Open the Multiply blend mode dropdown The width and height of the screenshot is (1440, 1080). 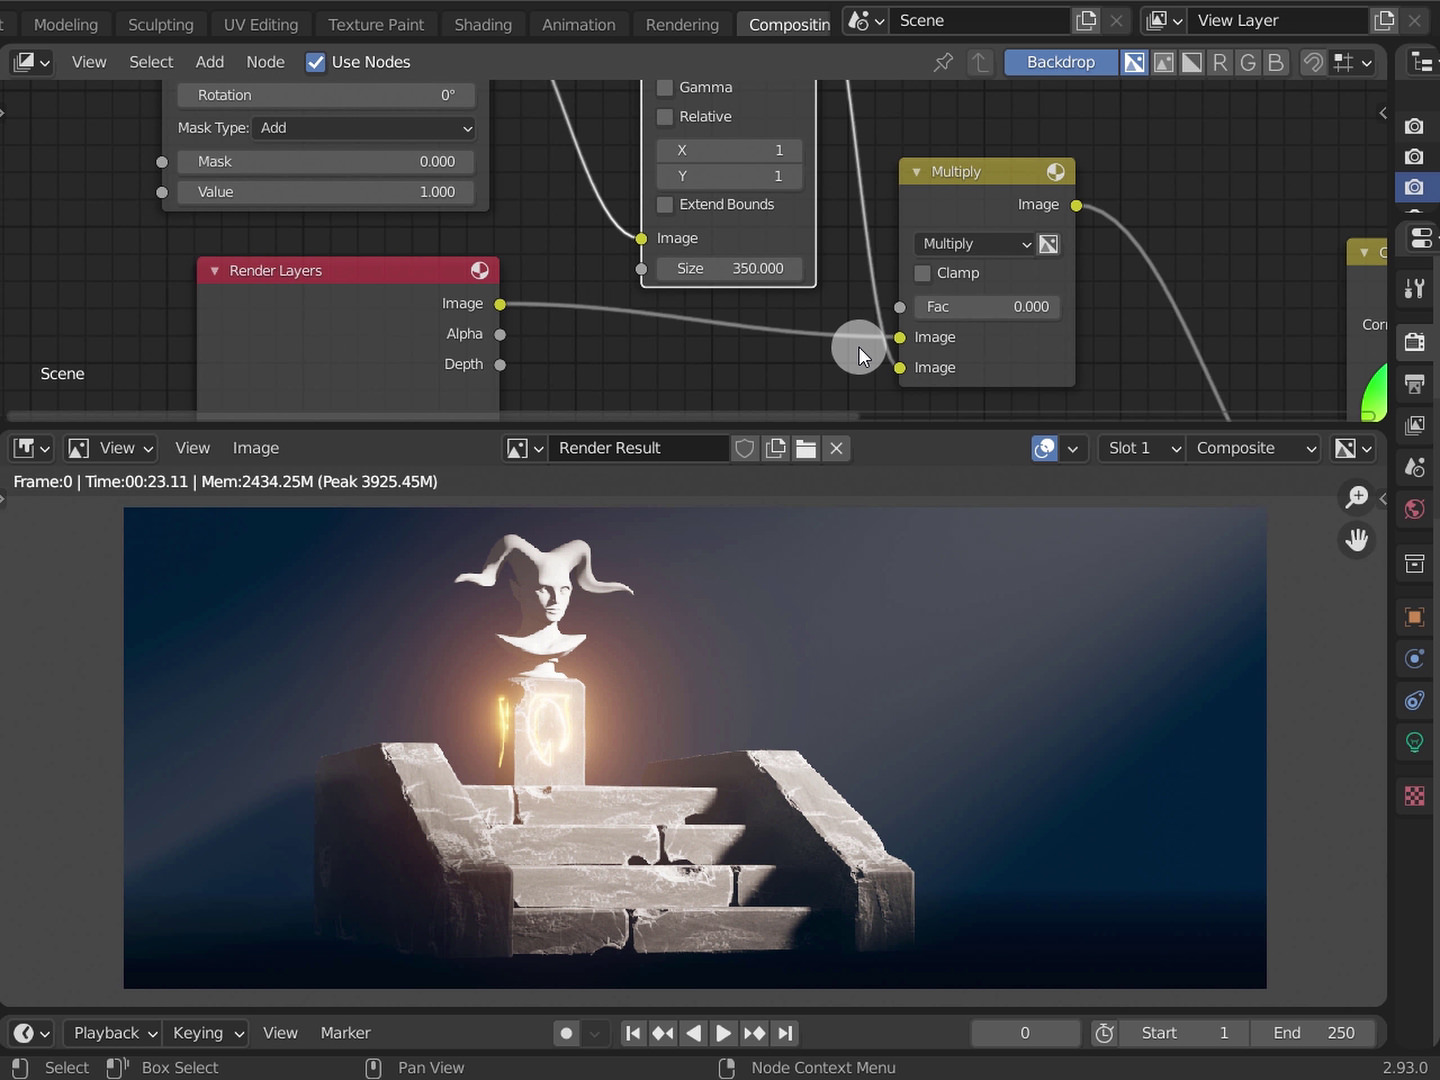click(x=975, y=244)
